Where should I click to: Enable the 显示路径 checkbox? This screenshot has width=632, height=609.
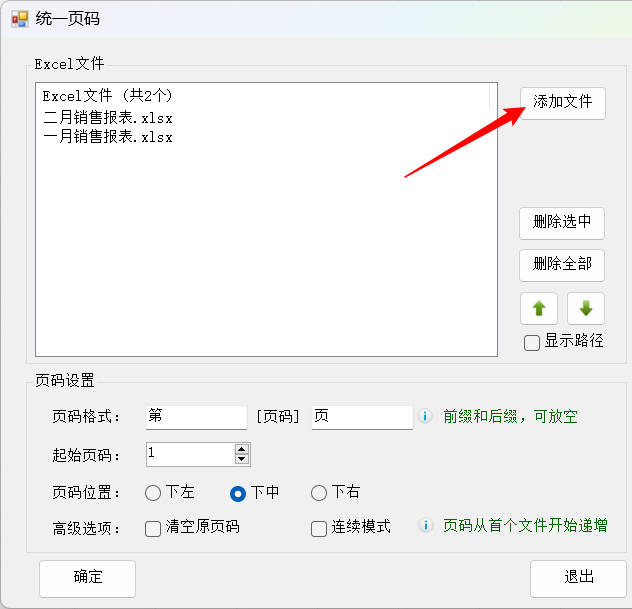click(x=532, y=343)
